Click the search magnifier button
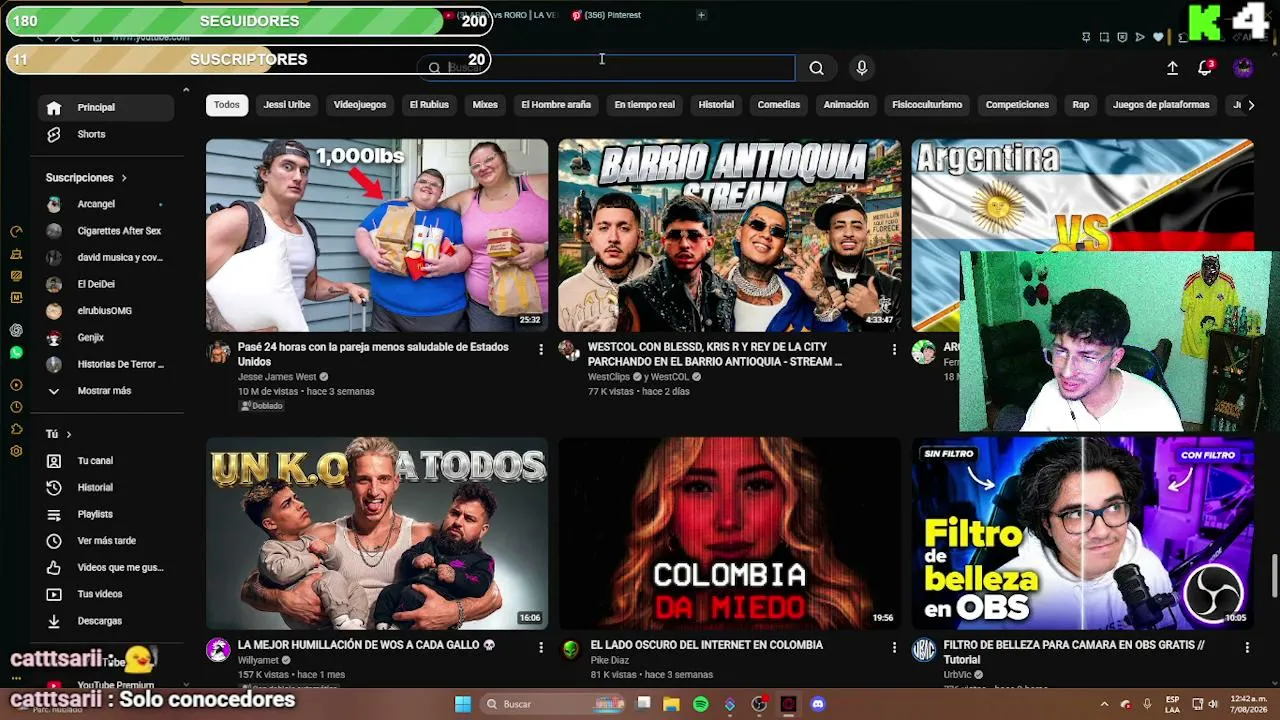 [817, 68]
